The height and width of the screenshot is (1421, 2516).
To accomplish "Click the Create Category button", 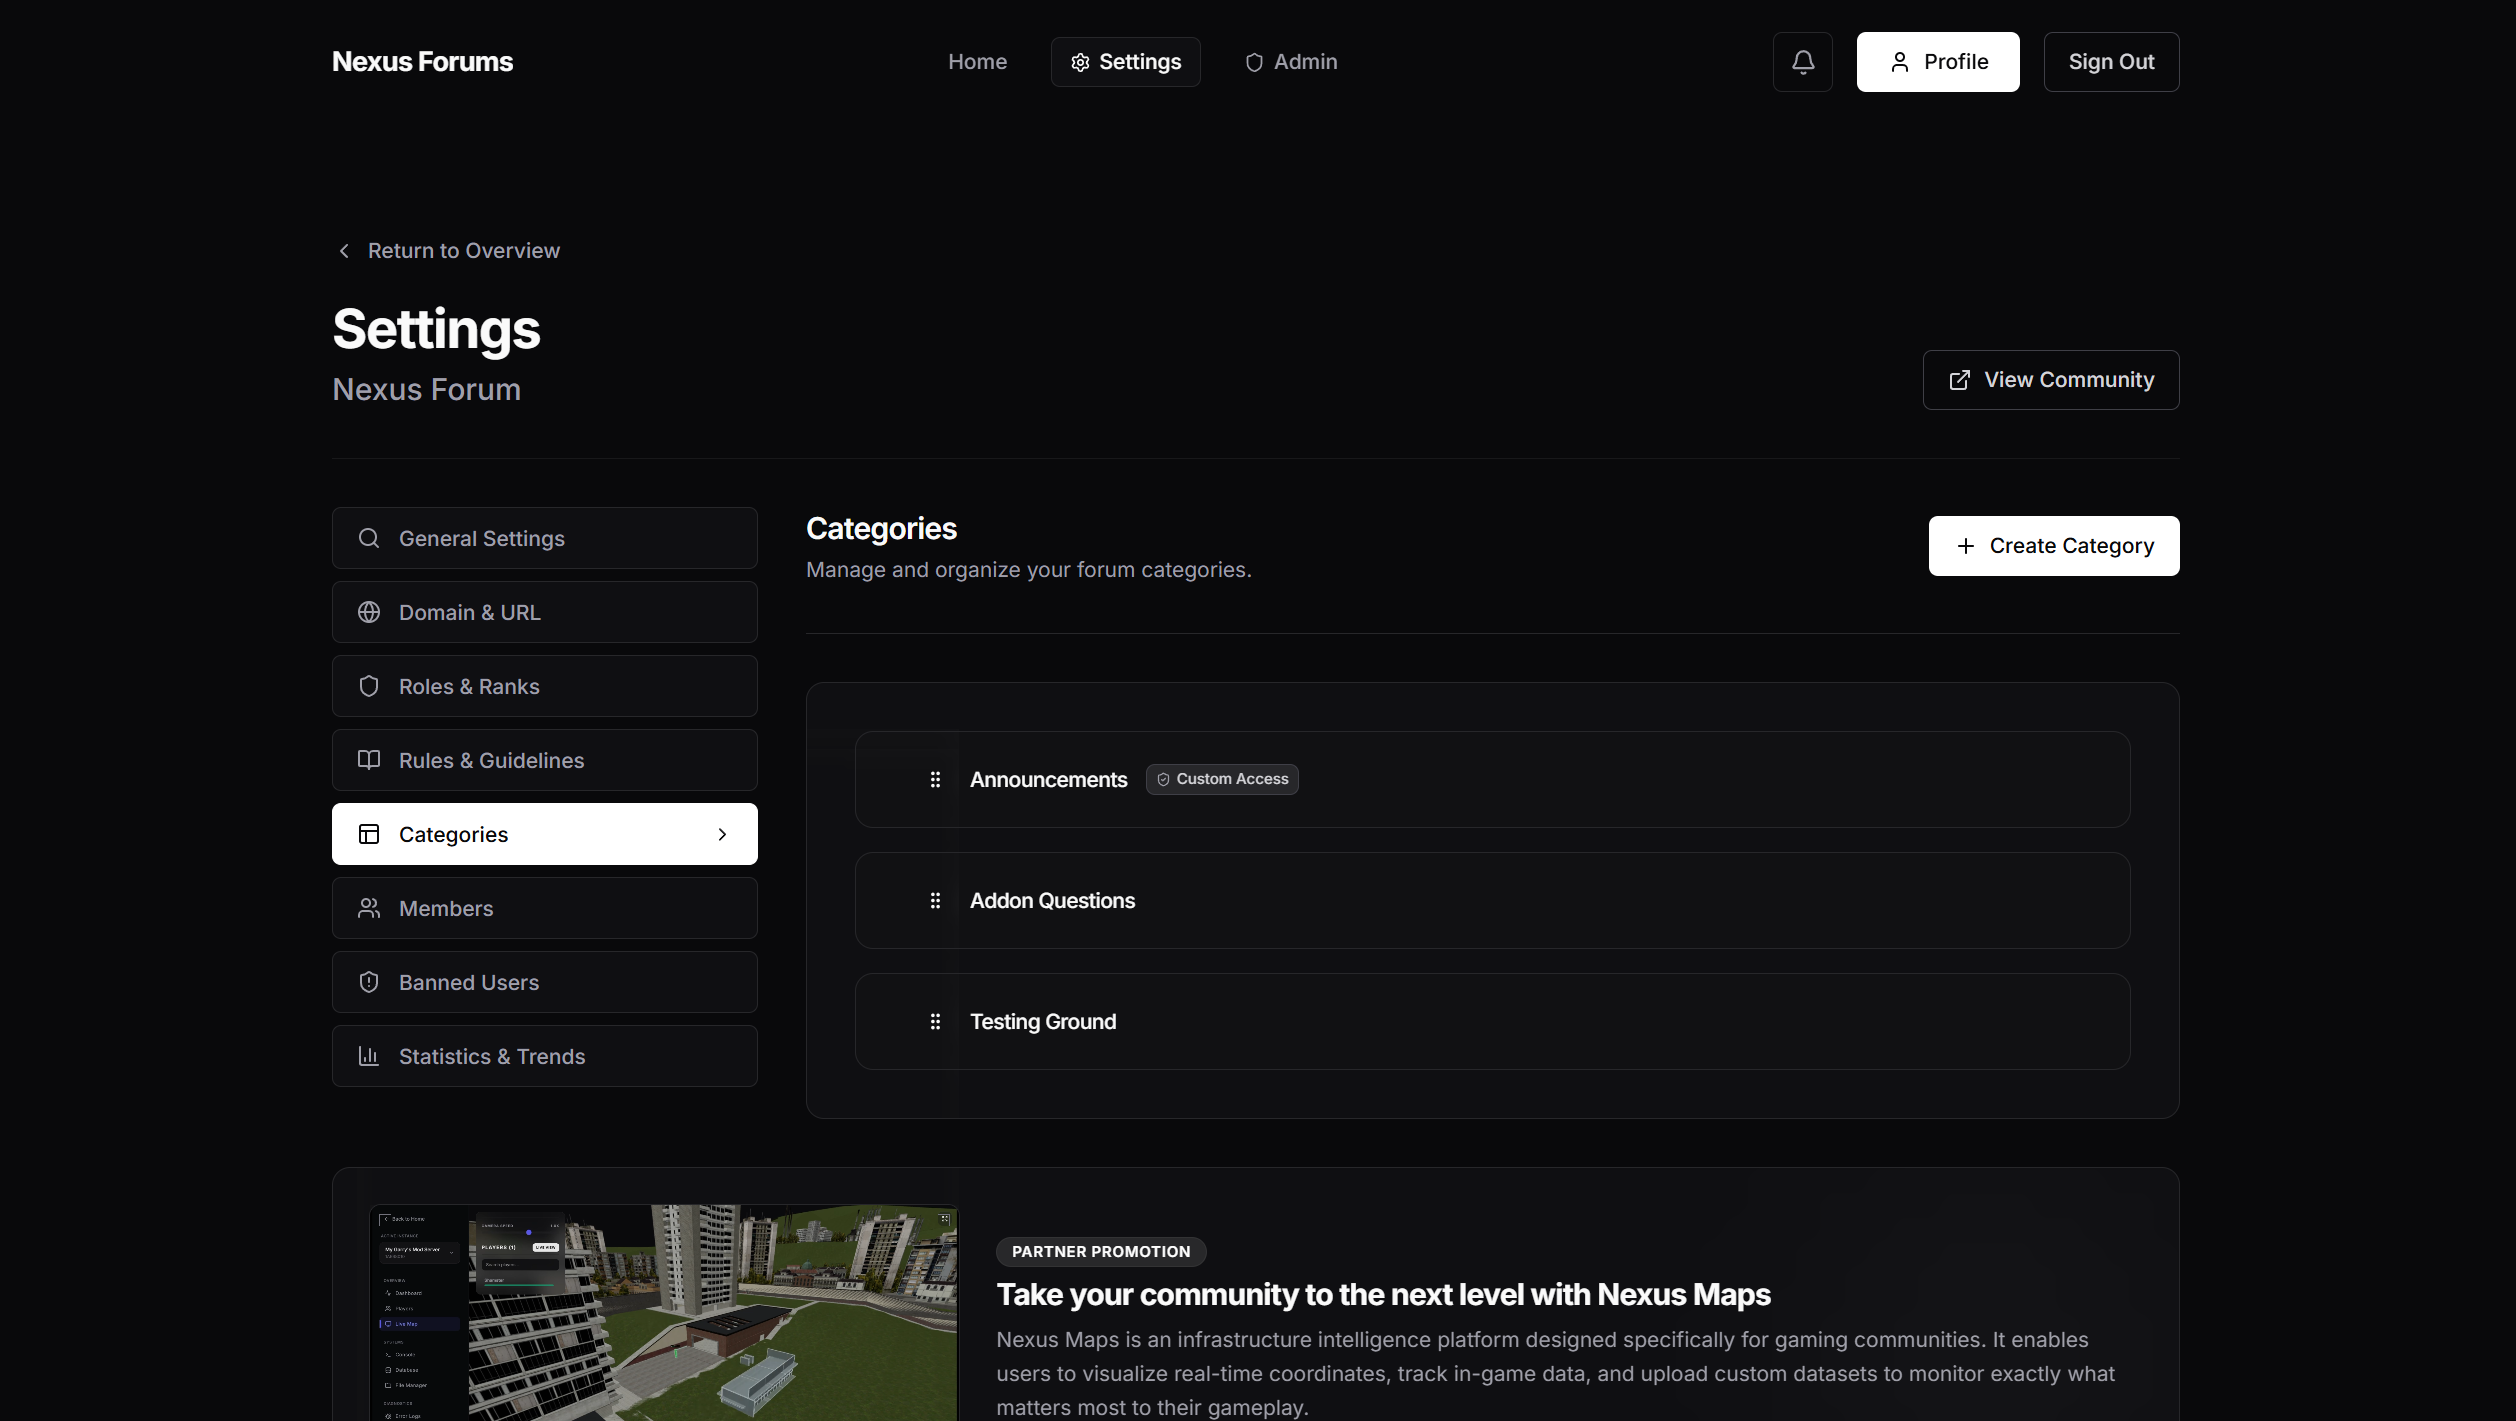I will [2054, 546].
